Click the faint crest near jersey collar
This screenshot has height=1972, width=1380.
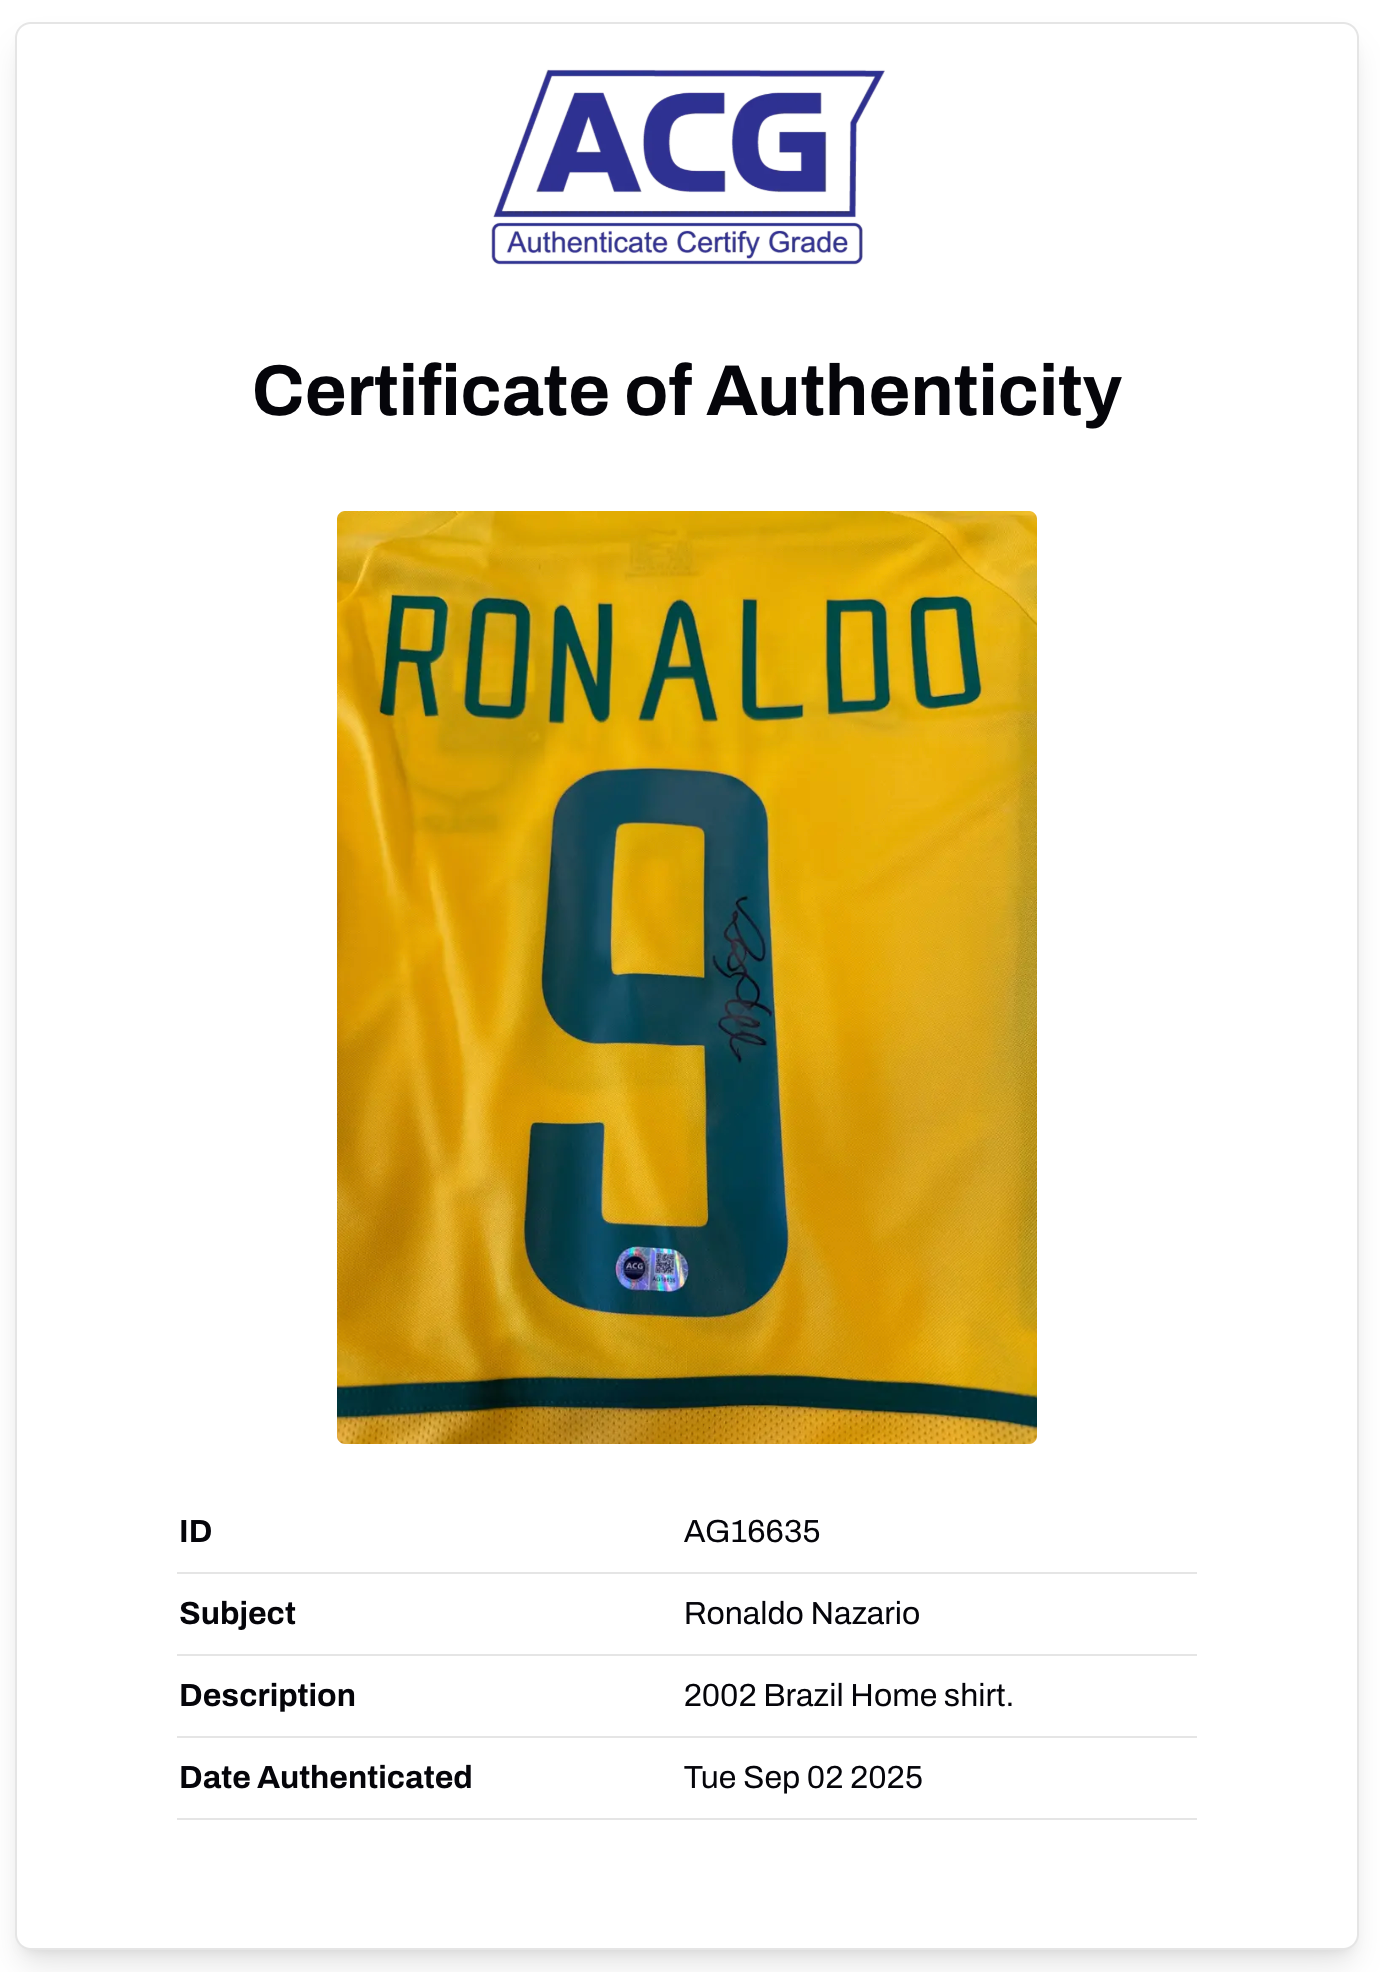coord(660,556)
